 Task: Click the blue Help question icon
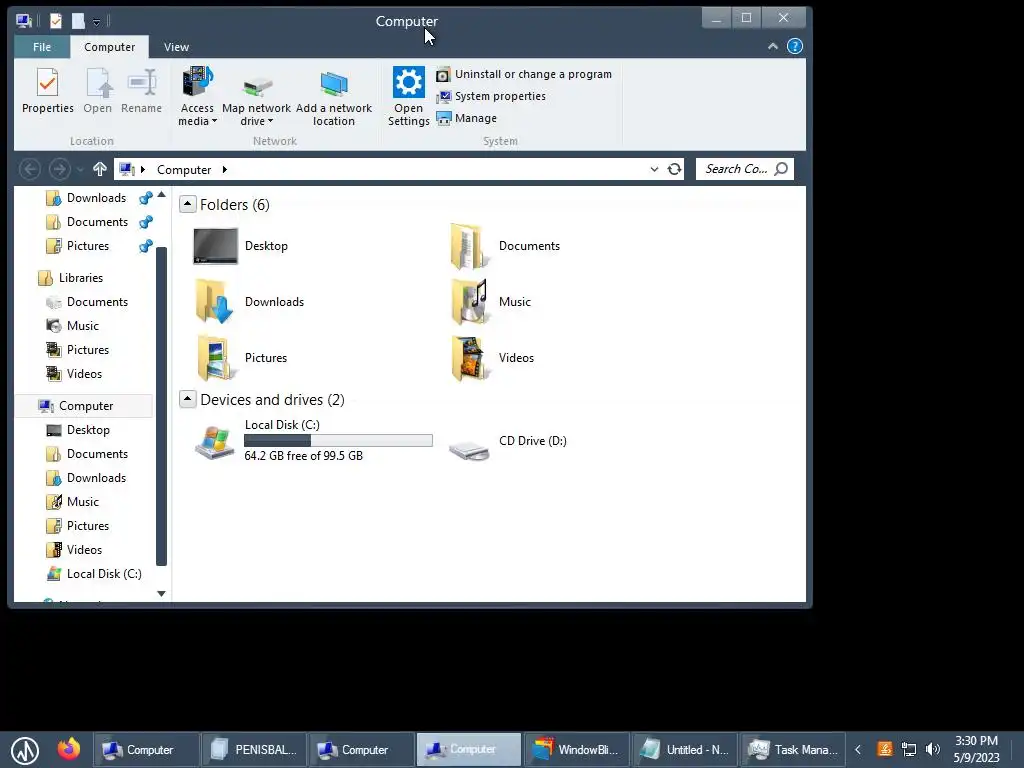795,46
